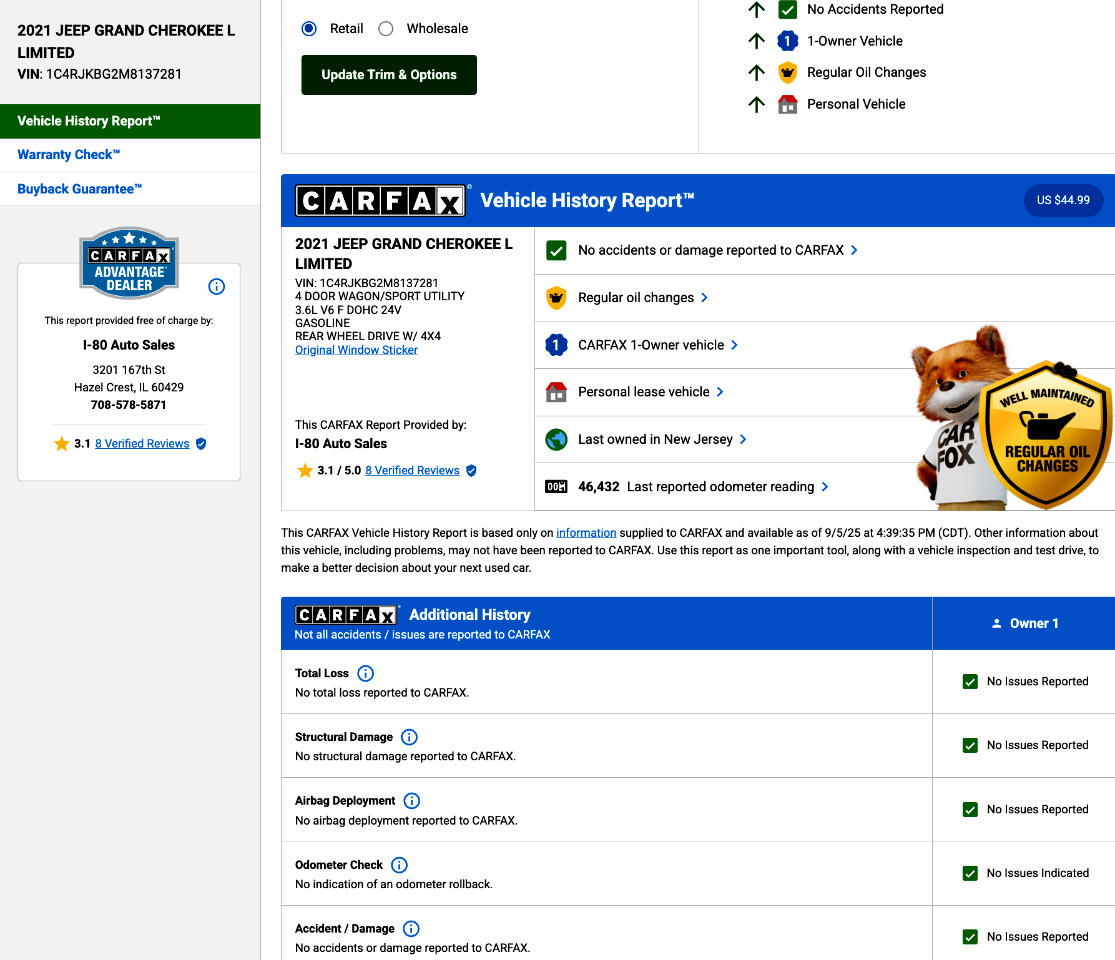The height and width of the screenshot is (960, 1115).
Task: Click Odometer Check info icon
Action: point(399,865)
